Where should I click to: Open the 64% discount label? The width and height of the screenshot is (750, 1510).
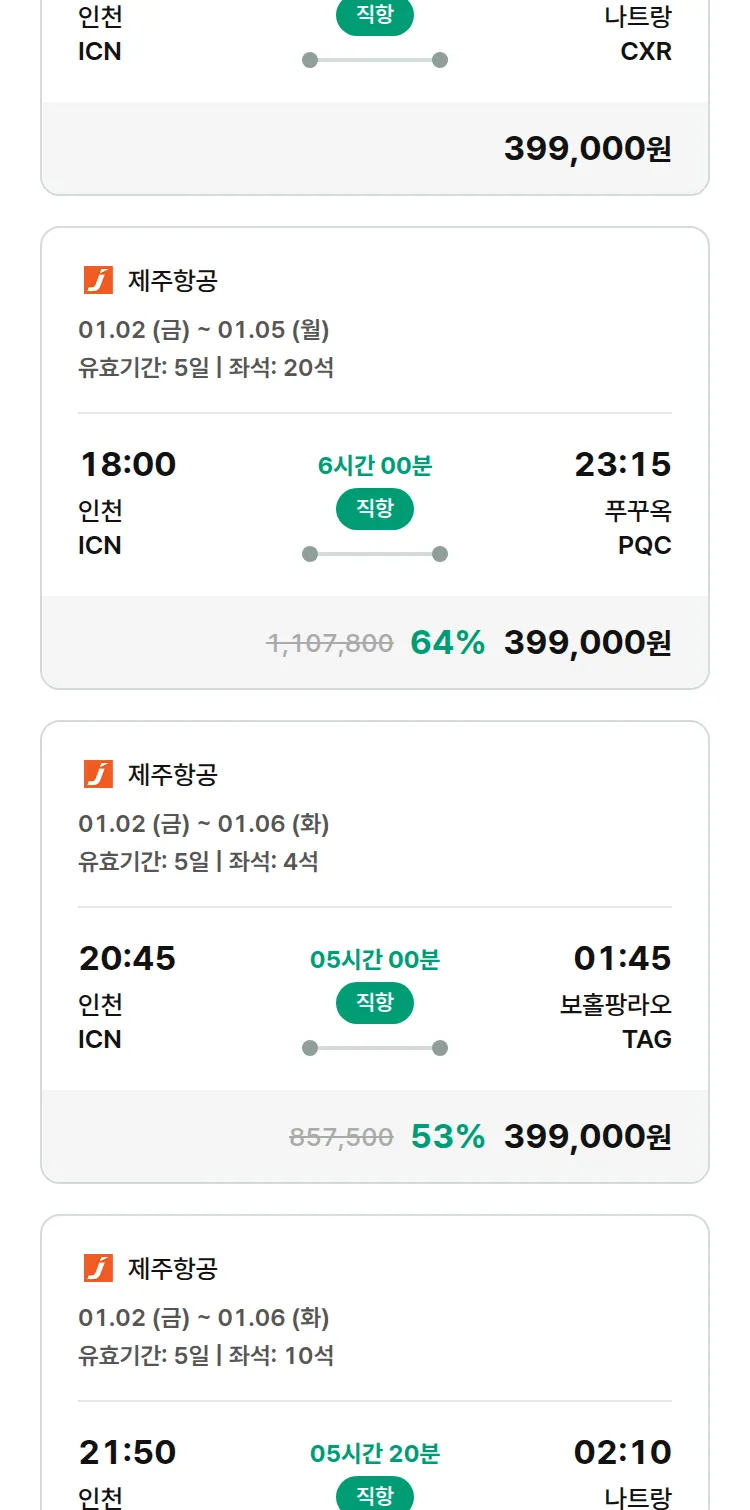(447, 643)
